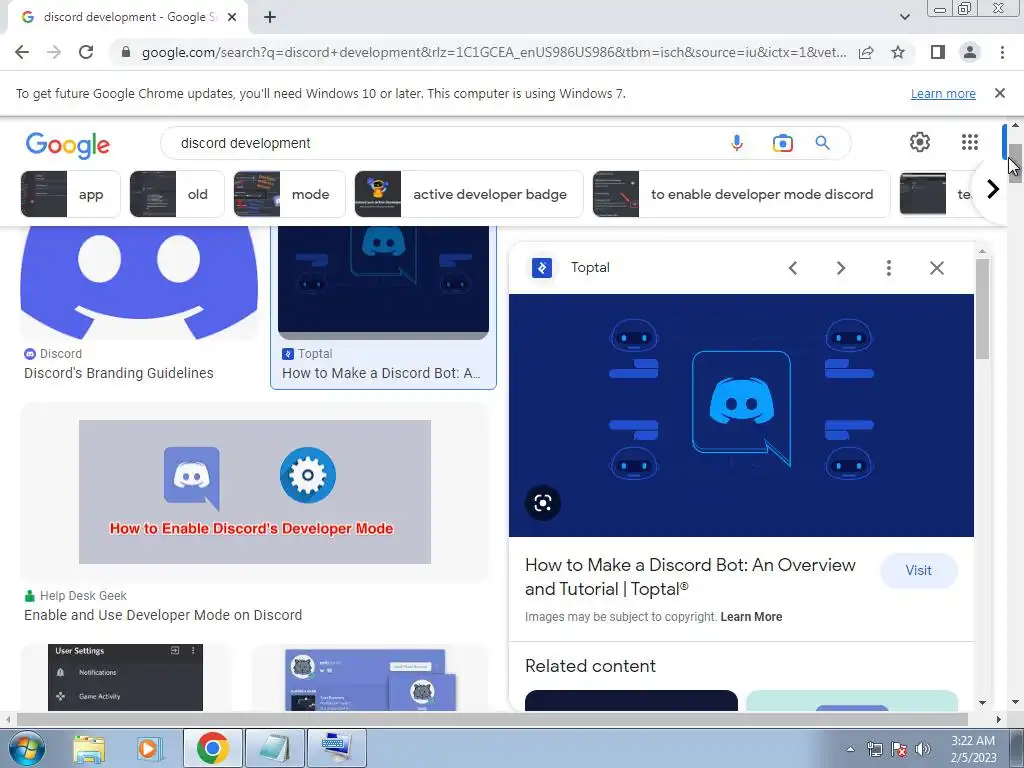Reload the current page
The height and width of the screenshot is (768, 1024).
[86, 52]
